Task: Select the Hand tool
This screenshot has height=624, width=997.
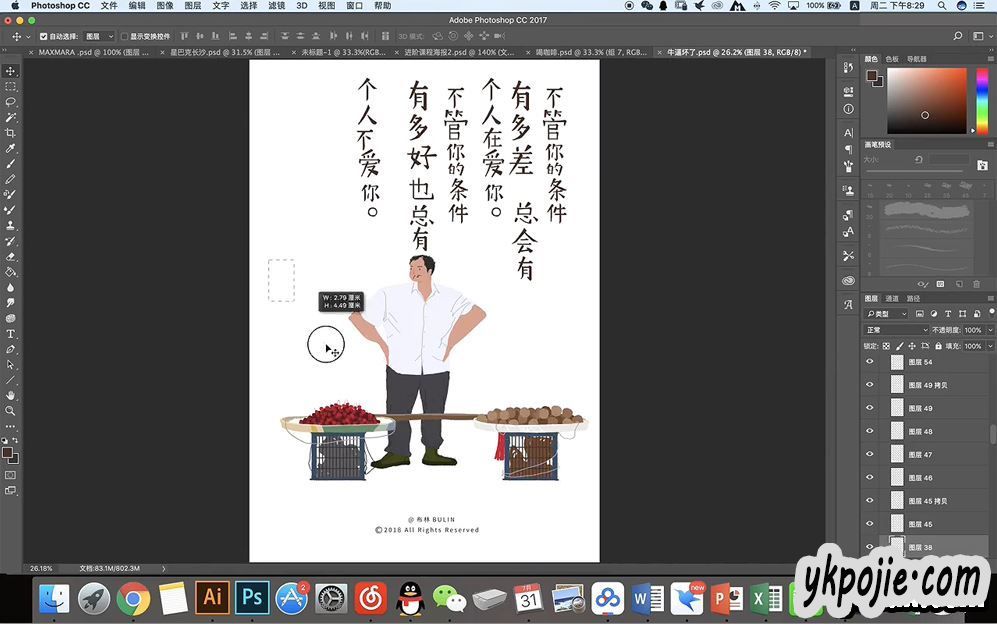Action: (x=10, y=395)
